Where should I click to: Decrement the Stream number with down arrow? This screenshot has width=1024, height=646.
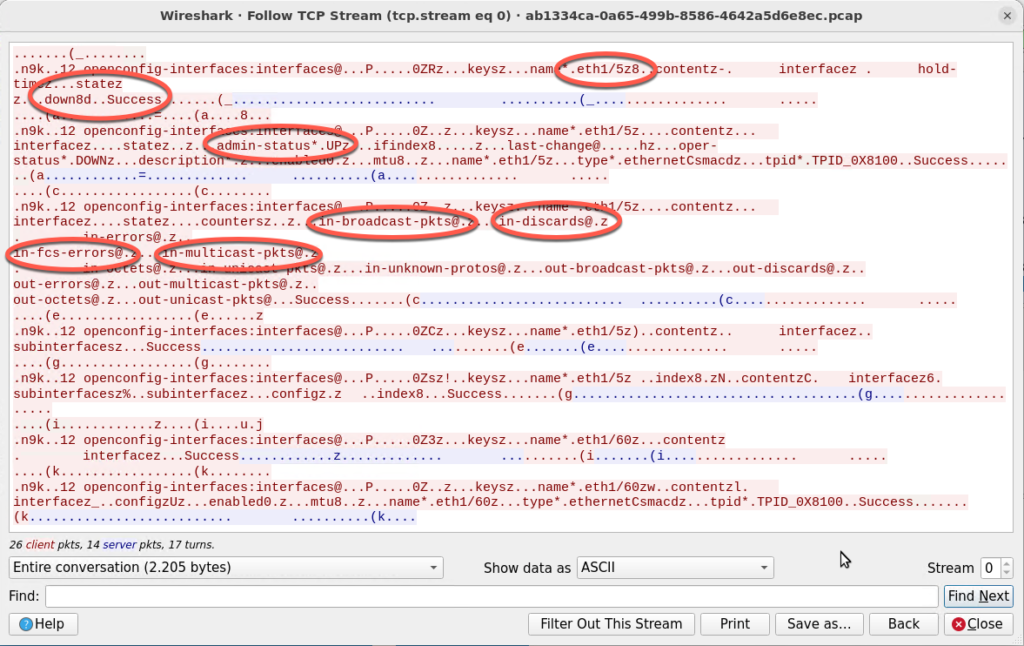1005,573
